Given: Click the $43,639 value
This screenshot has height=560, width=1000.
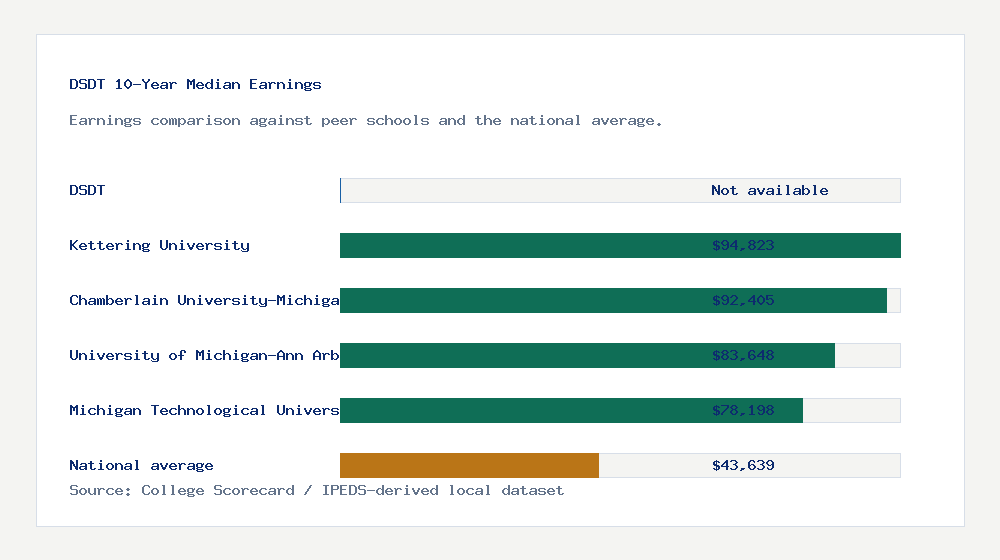Looking at the screenshot, I should (x=743, y=466).
